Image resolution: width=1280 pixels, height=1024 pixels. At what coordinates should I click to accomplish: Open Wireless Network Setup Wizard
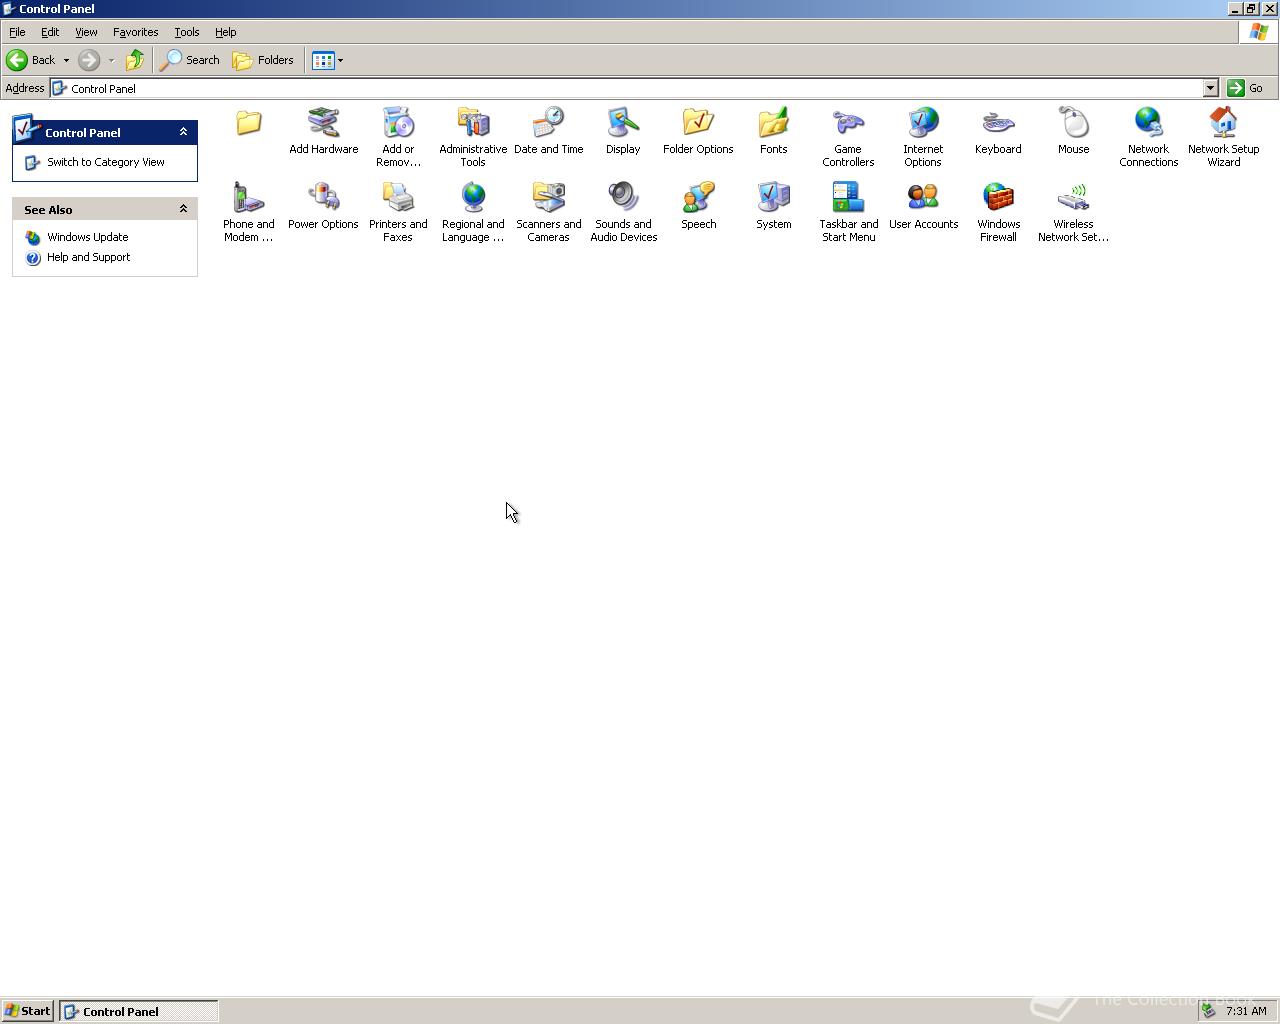(1073, 212)
